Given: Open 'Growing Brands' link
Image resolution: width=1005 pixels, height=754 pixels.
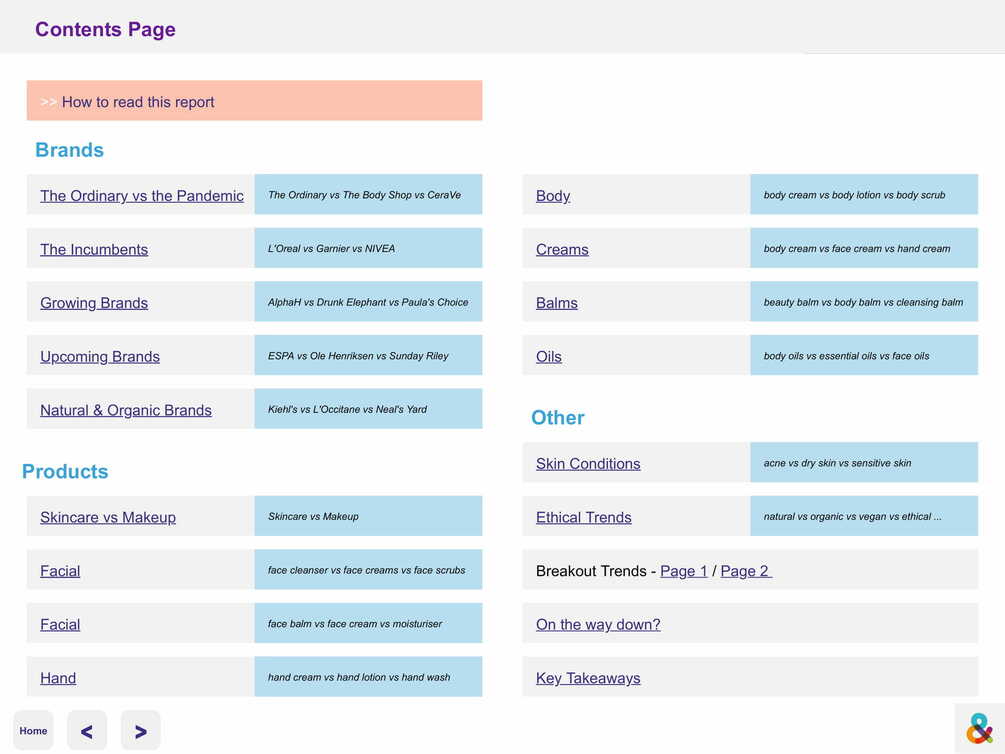Looking at the screenshot, I should click(94, 303).
